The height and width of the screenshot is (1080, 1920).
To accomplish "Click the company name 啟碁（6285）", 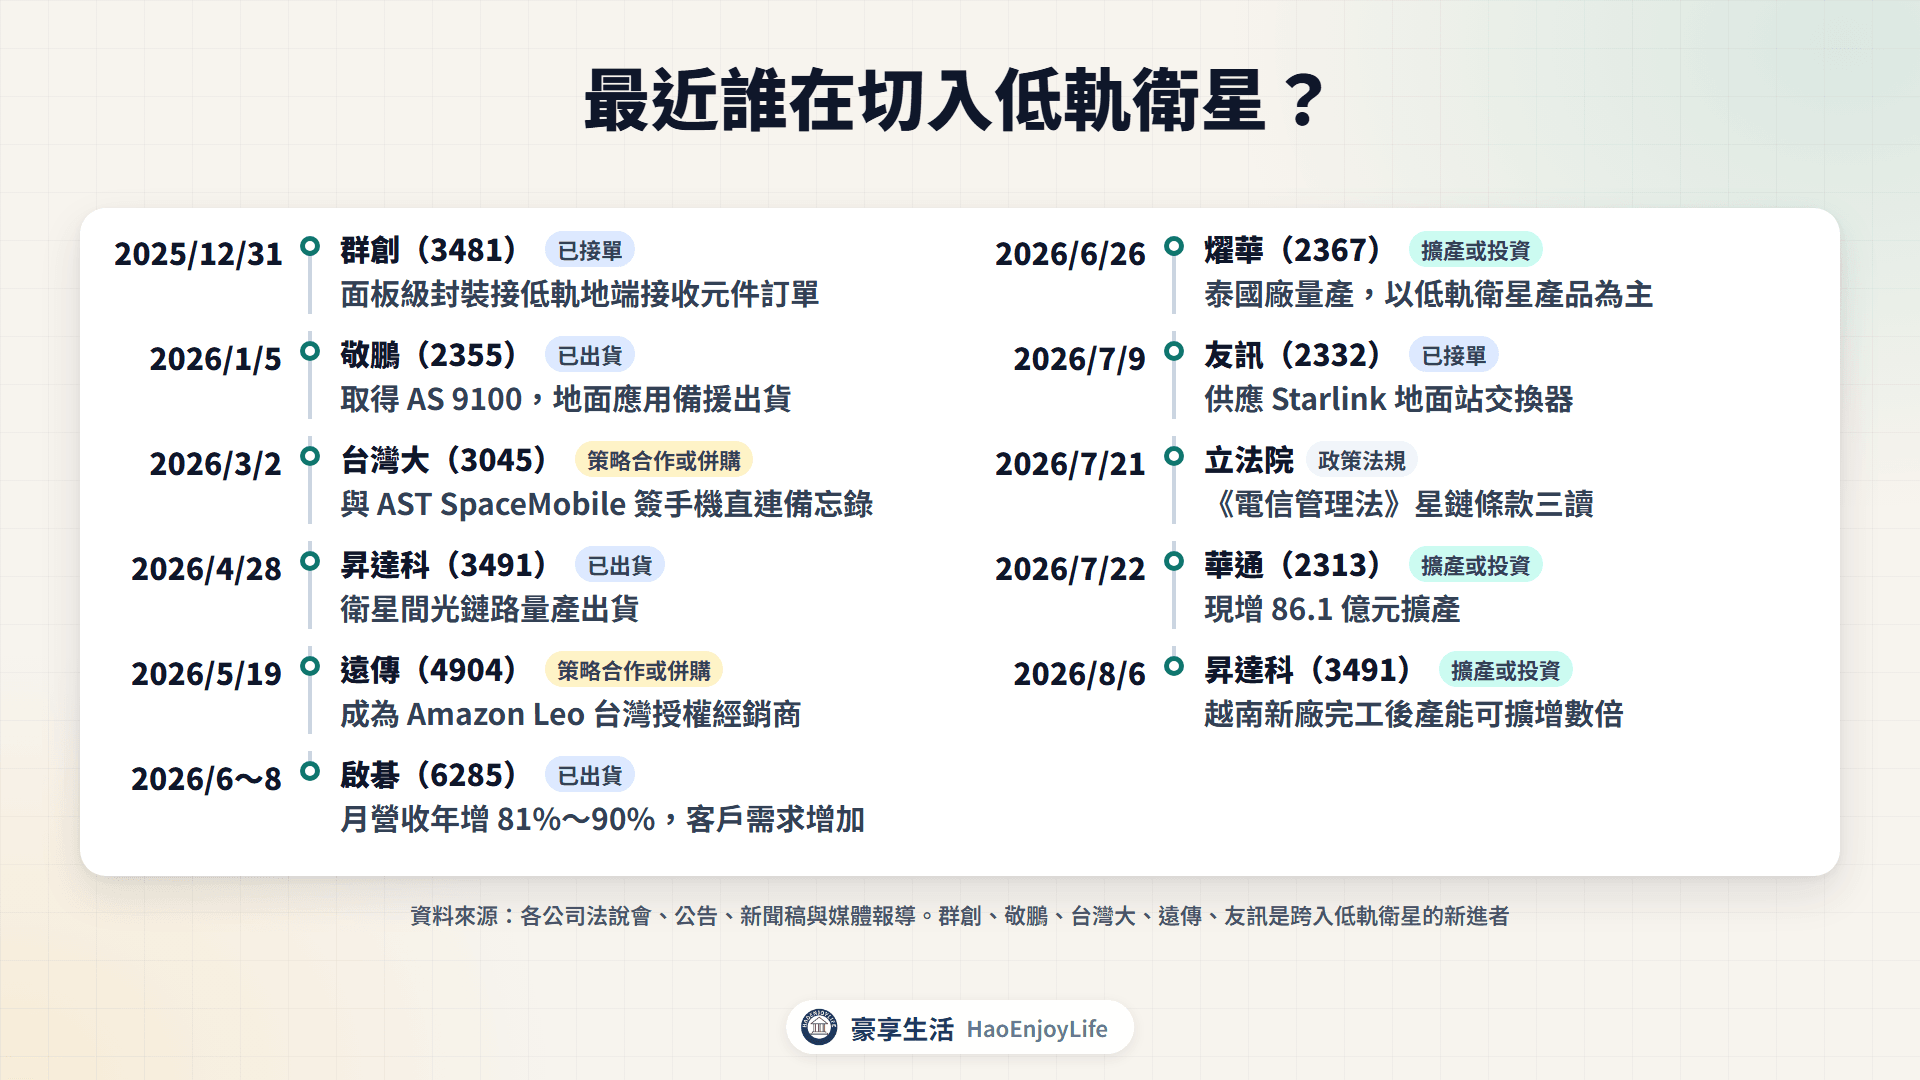I will (430, 775).
